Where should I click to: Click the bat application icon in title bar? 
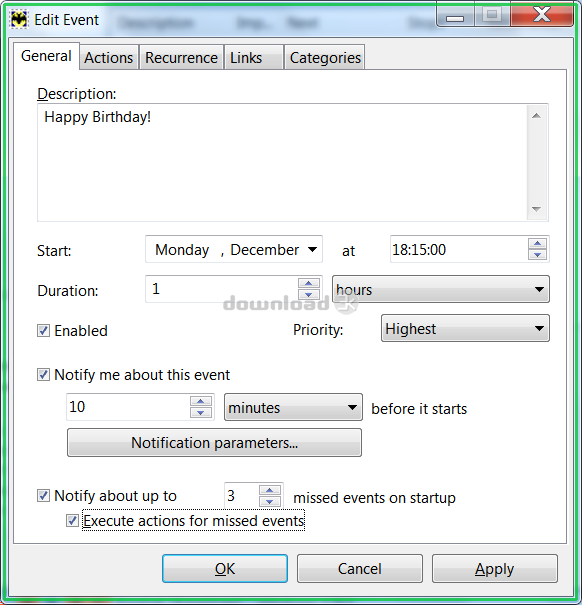click(19, 20)
